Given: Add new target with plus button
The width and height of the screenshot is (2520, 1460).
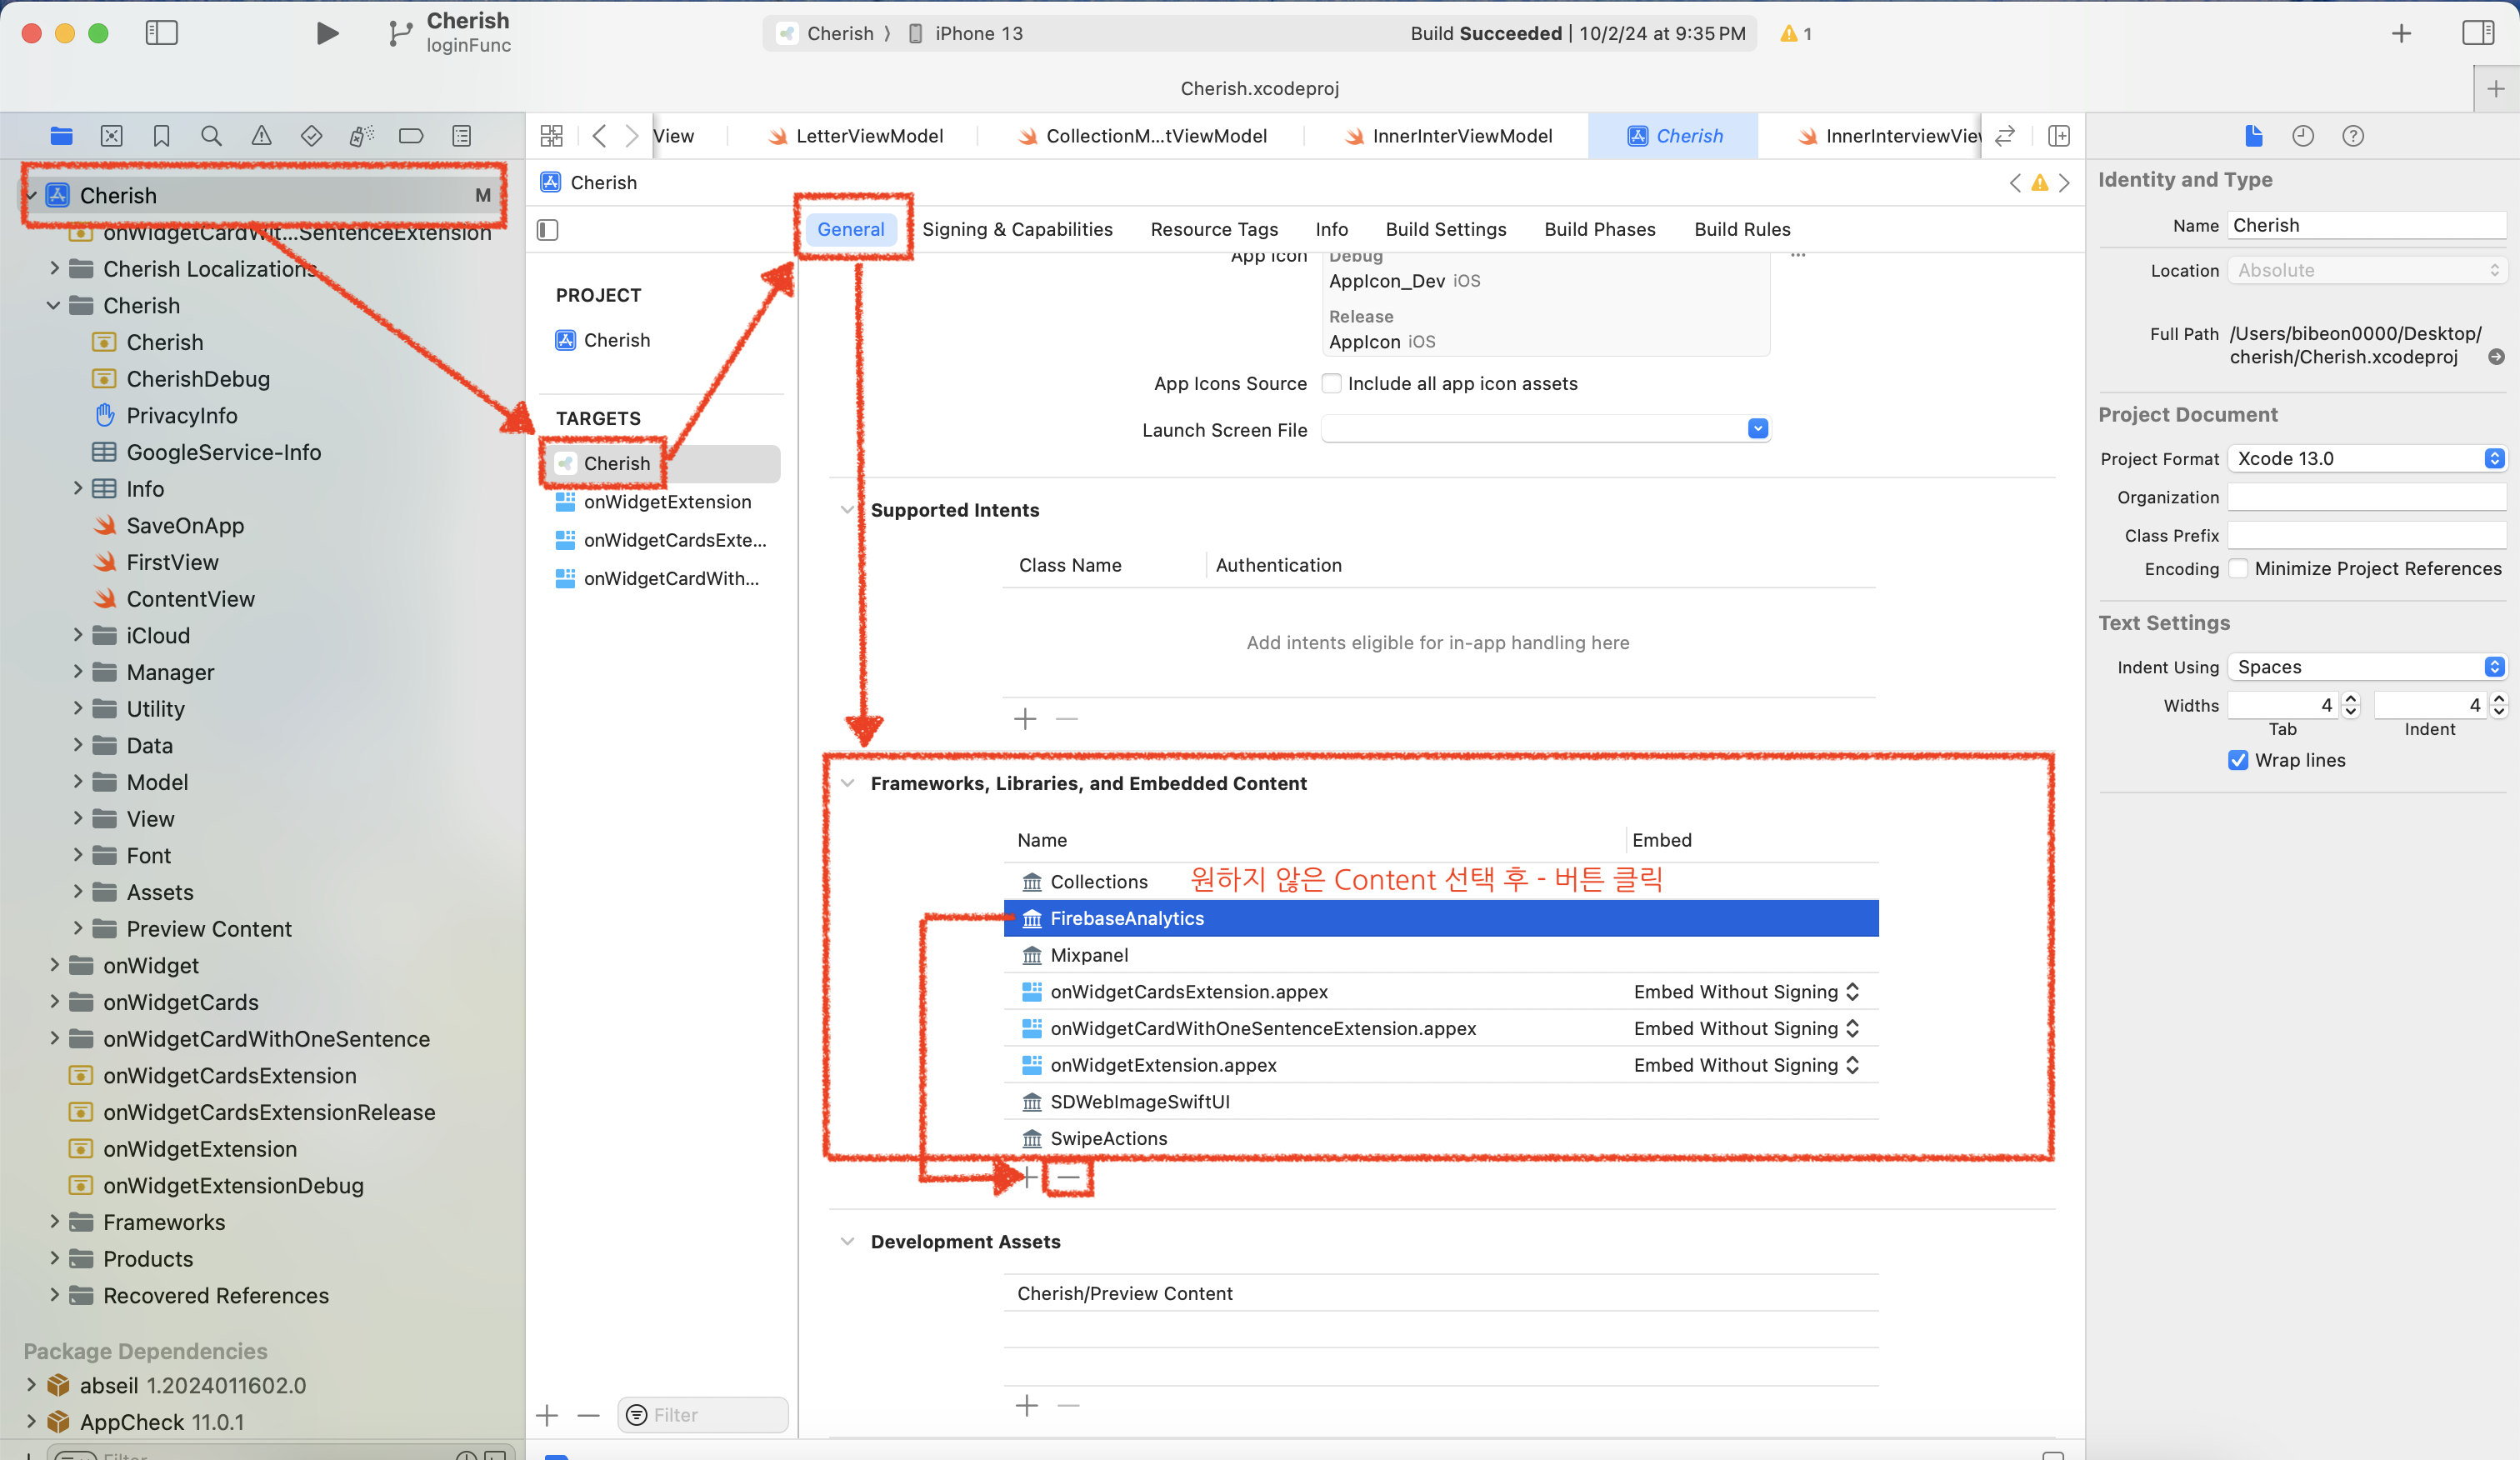Looking at the screenshot, I should 547,1415.
